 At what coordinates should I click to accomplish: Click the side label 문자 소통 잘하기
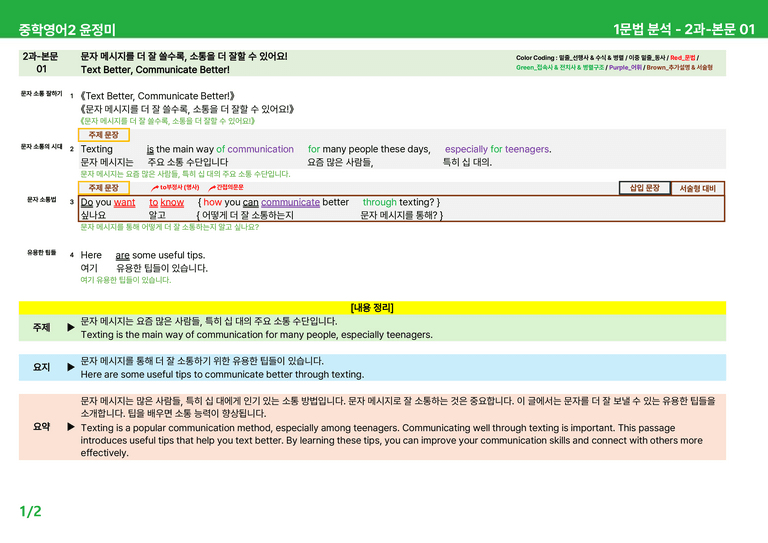42,94
